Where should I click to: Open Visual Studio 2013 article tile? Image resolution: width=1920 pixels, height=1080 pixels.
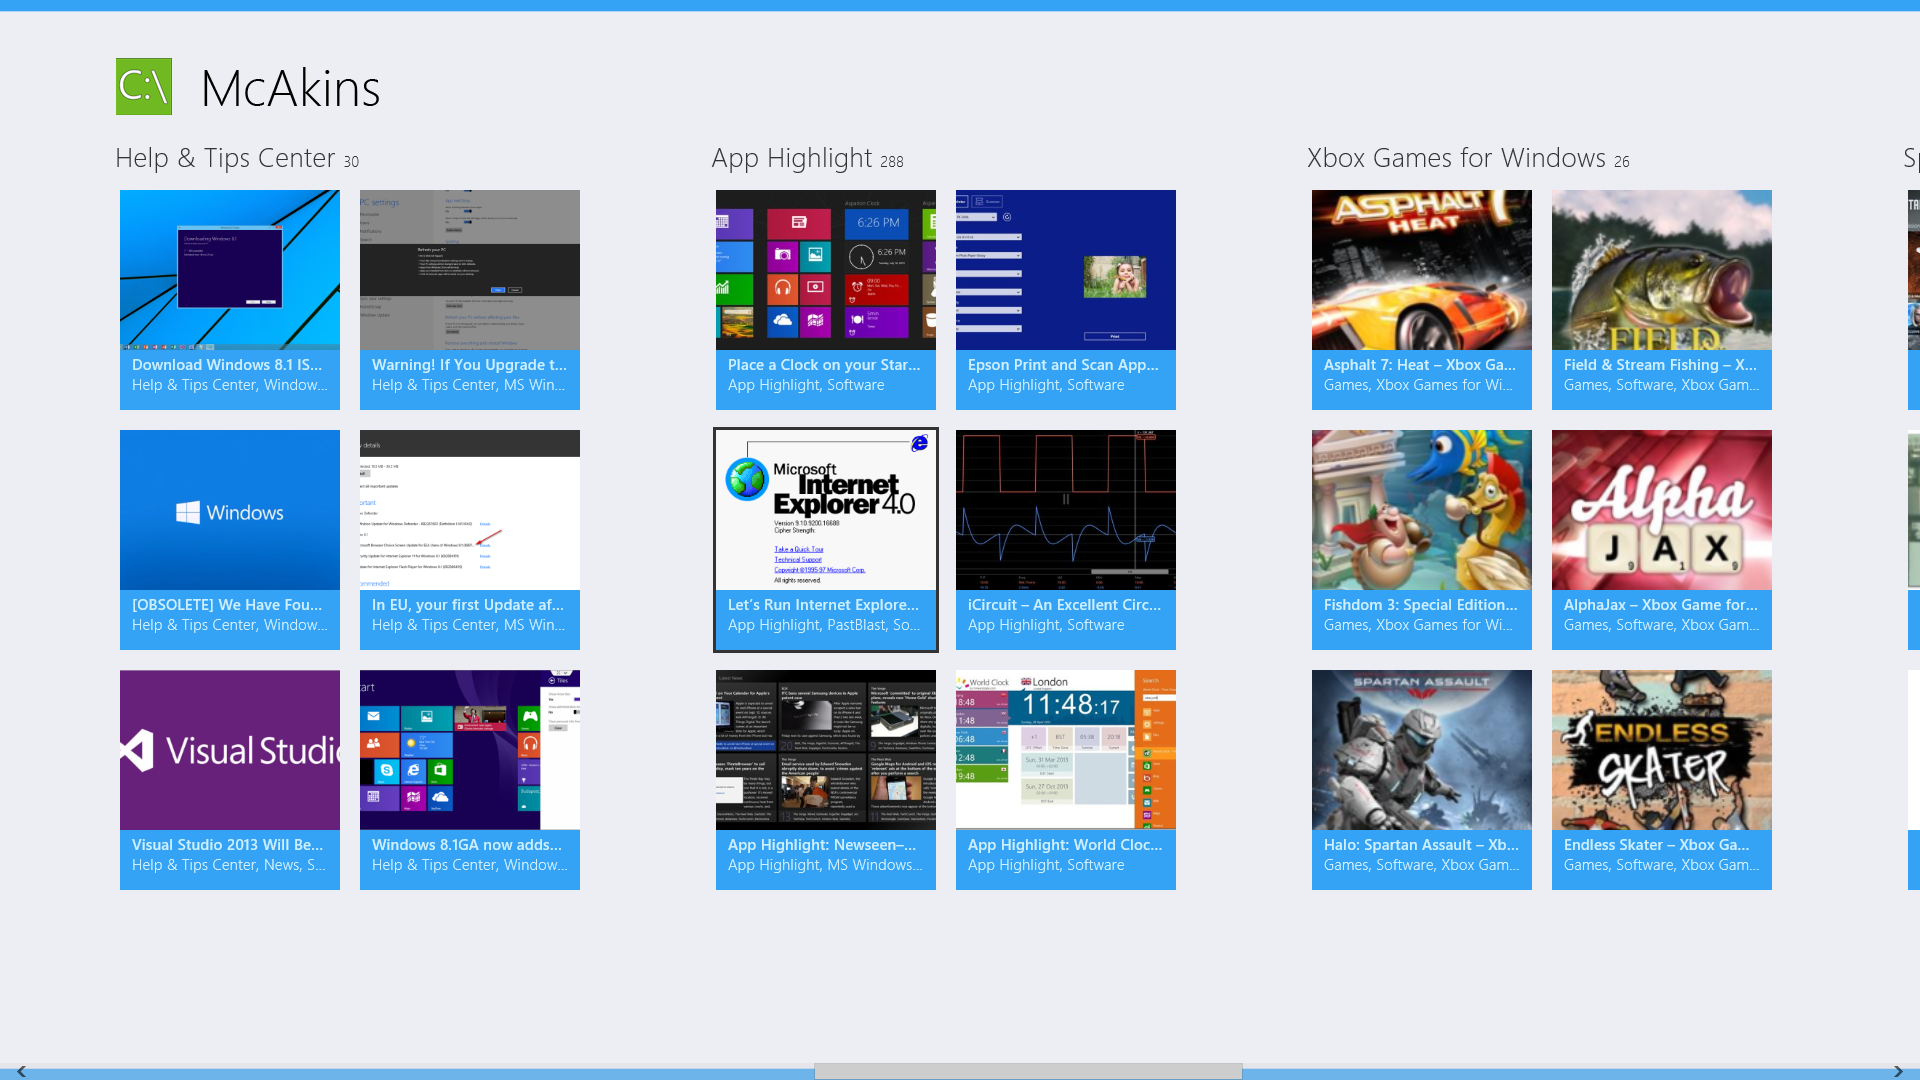(x=230, y=779)
